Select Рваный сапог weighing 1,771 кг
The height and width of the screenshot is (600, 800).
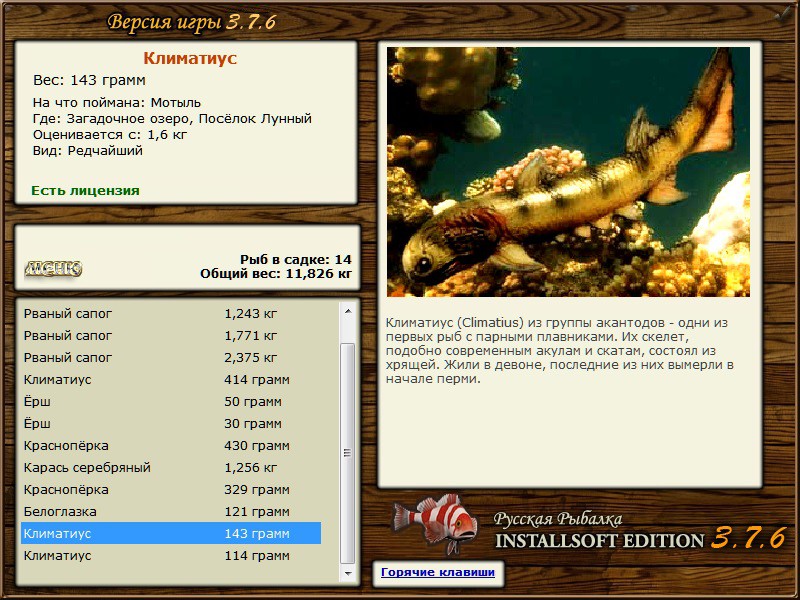click(171, 336)
